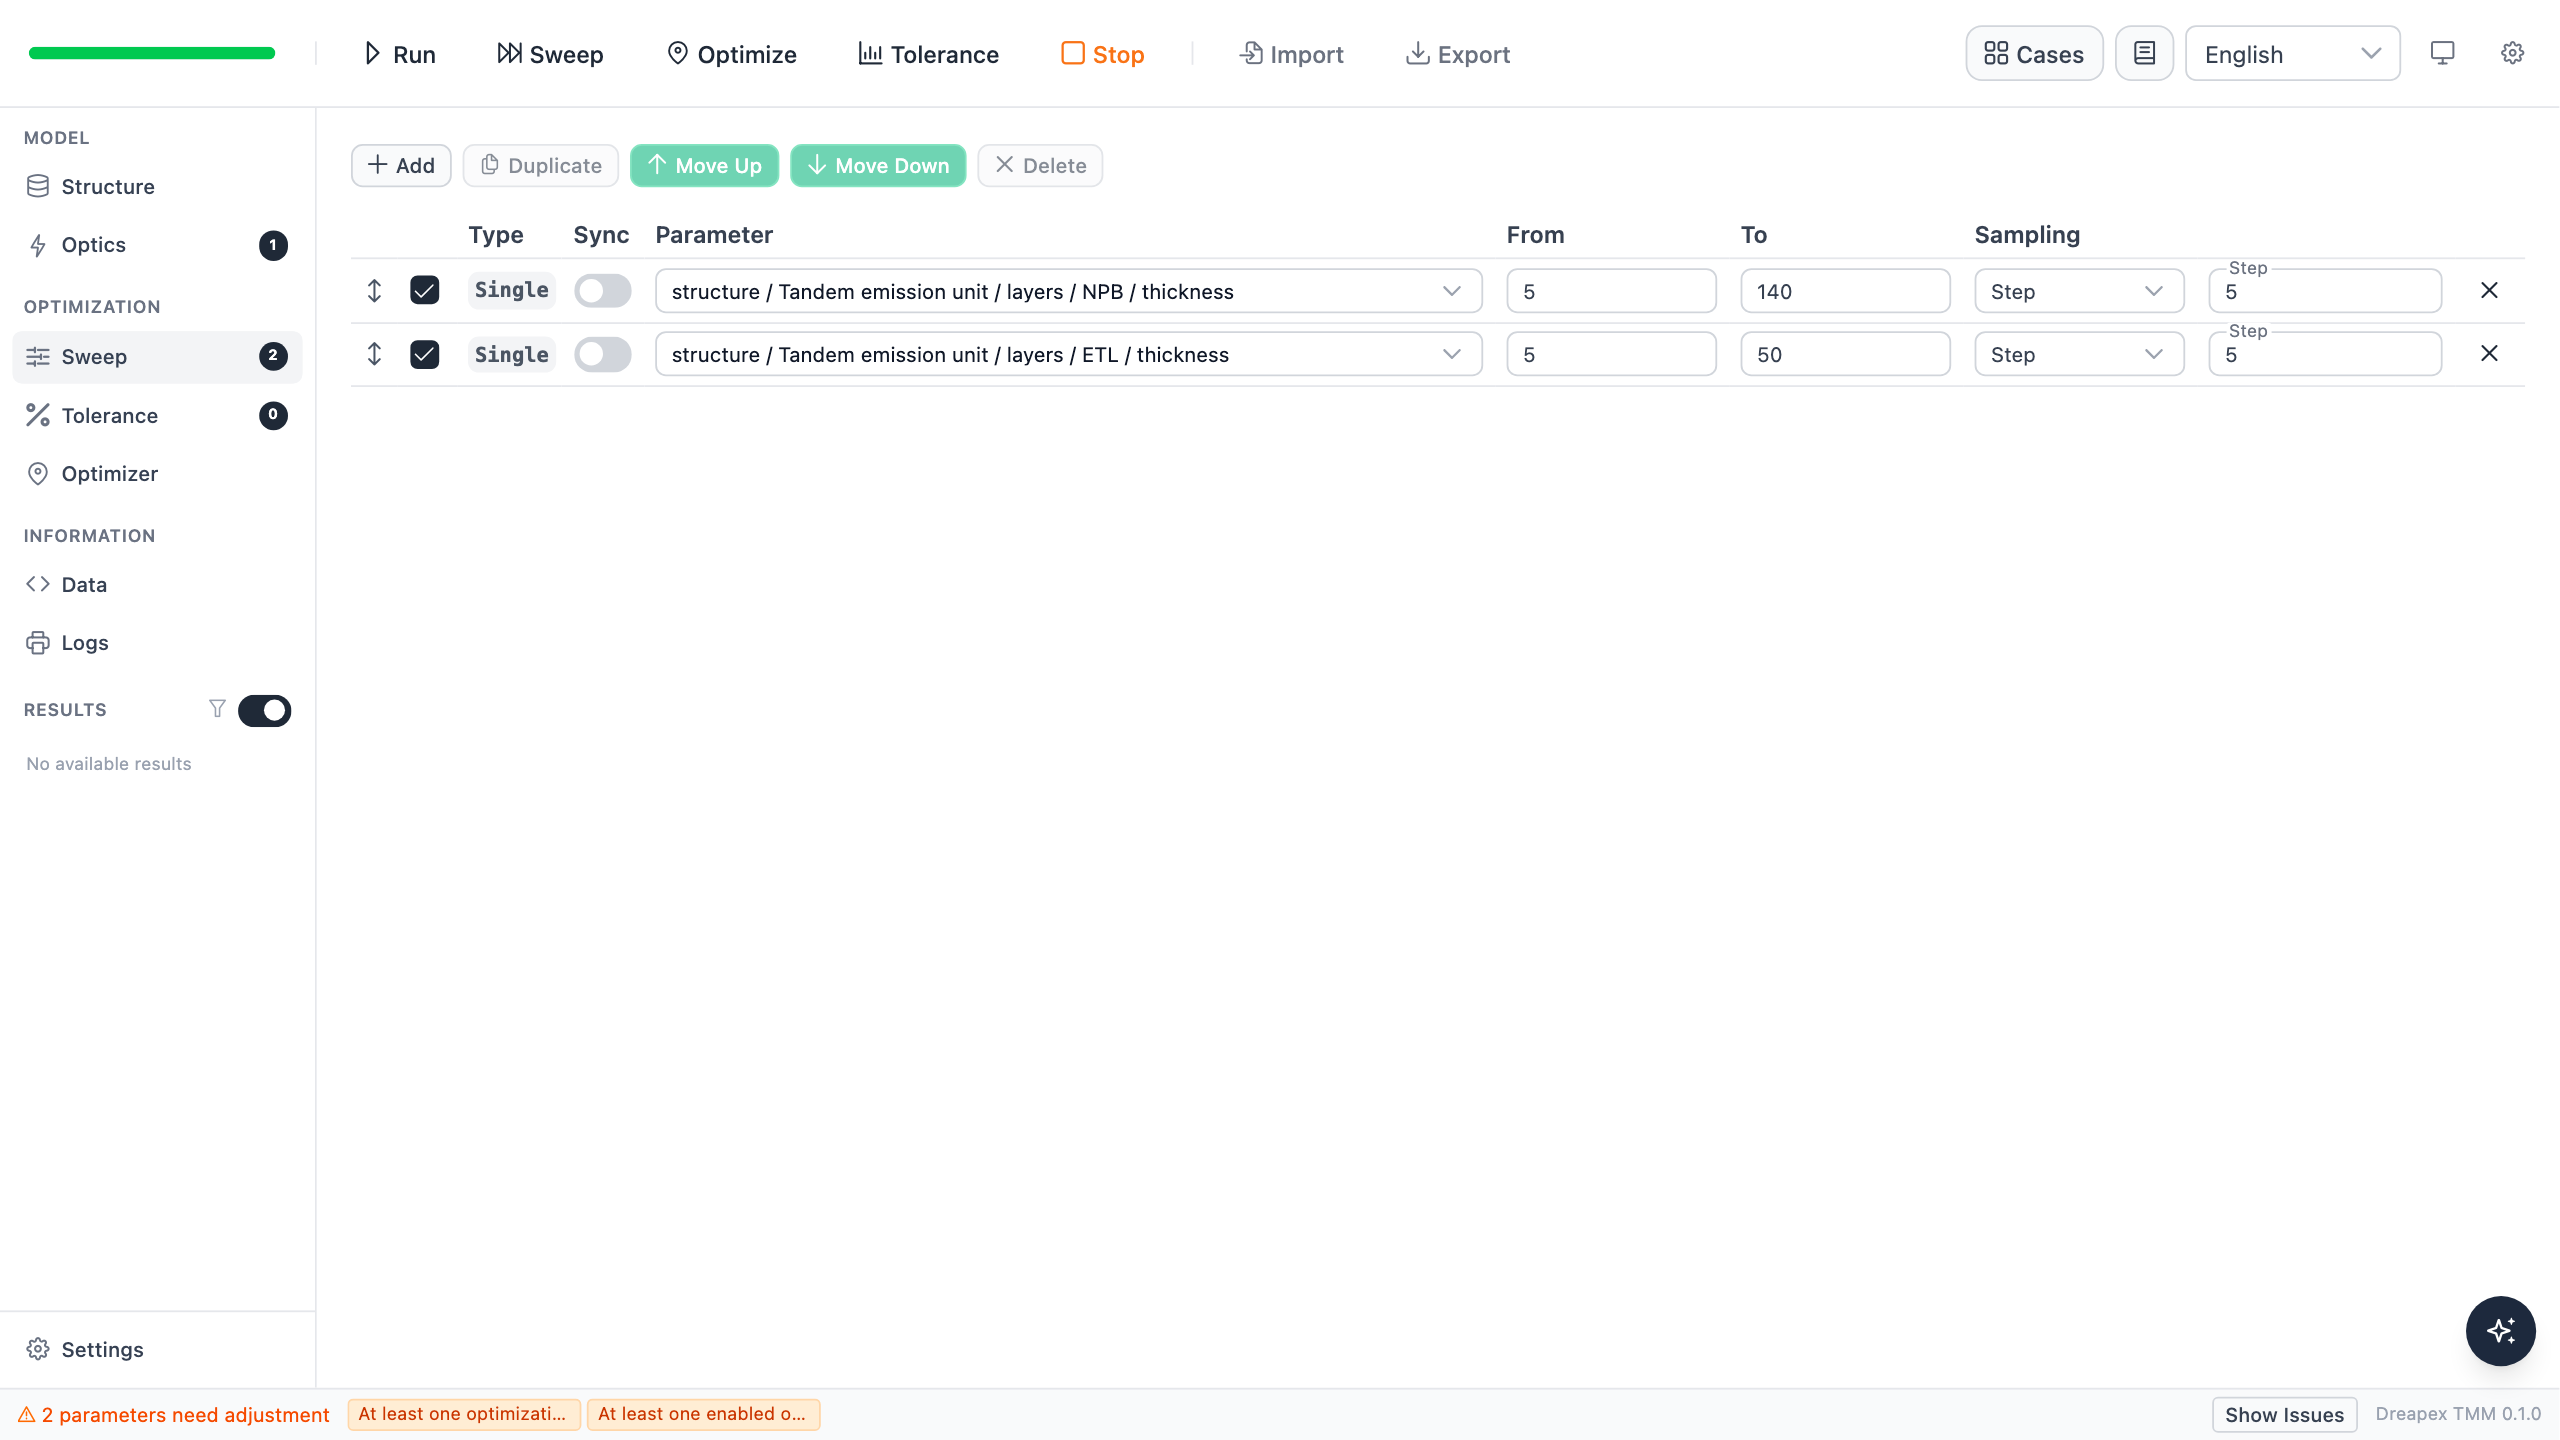Uncheck the NPB thickness row checkbox
This screenshot has width=2560, height=1440.
[425, 291]
